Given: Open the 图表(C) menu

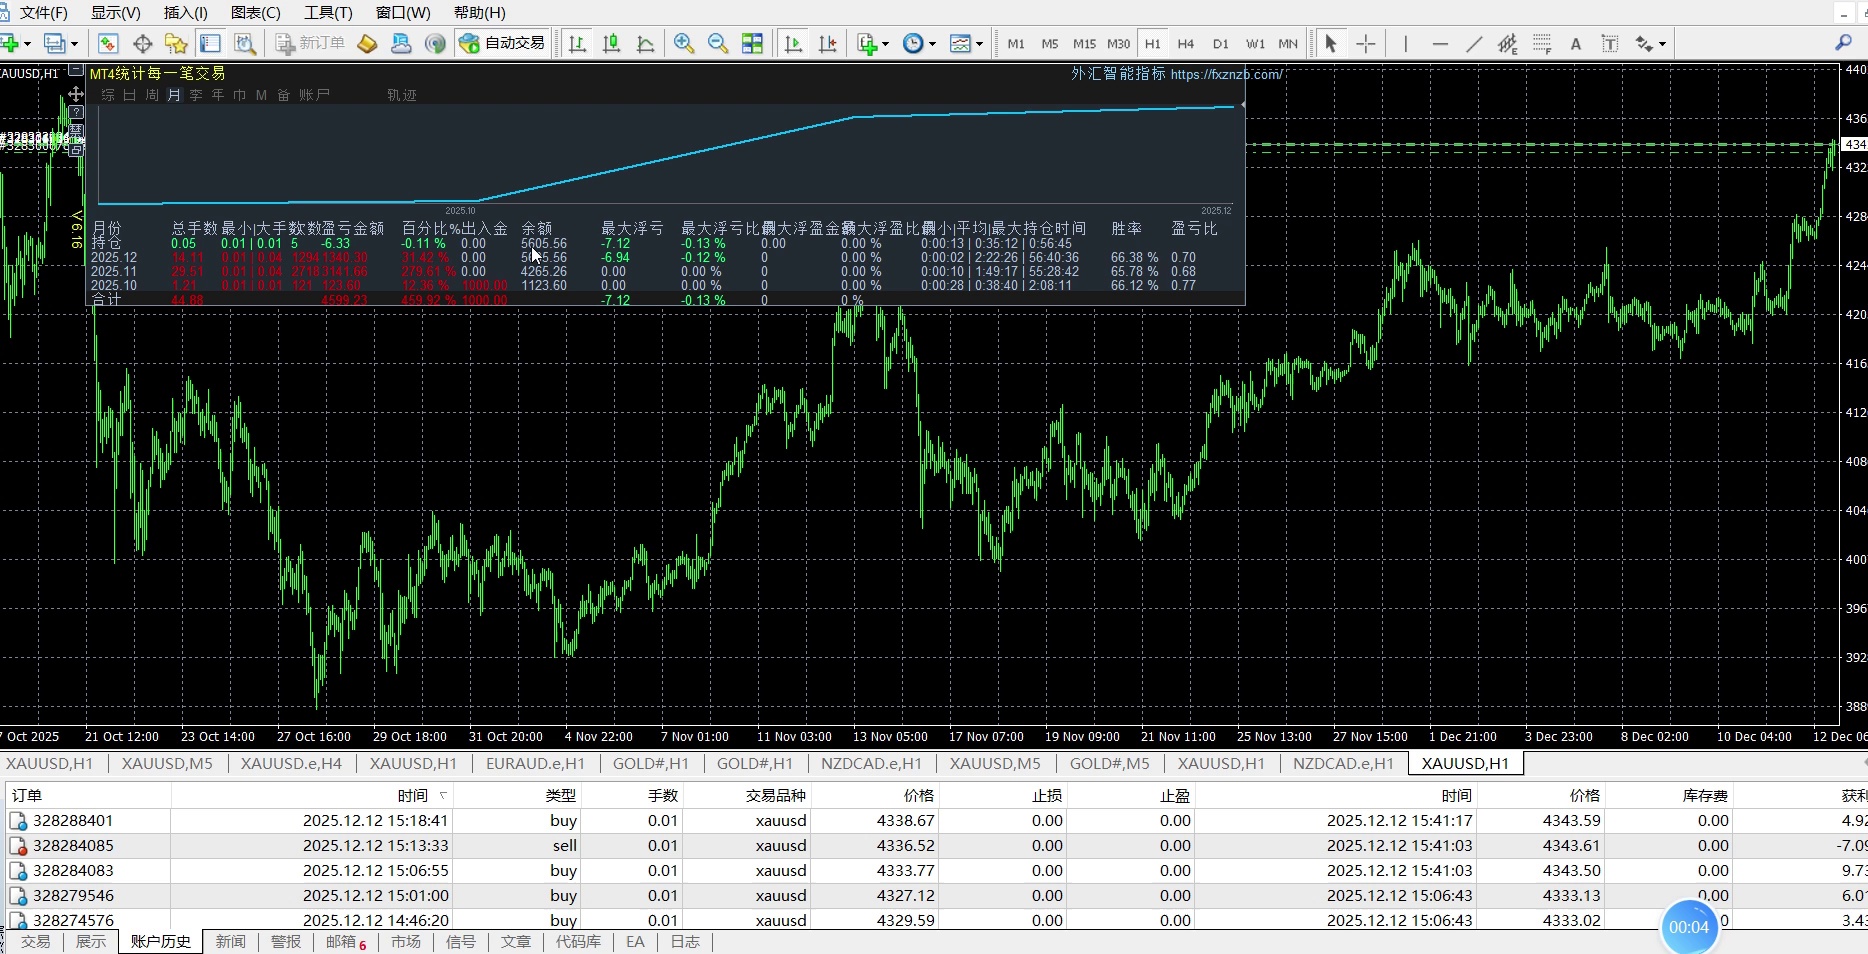Looking at the screenshot, I should [x=255, y=13].
